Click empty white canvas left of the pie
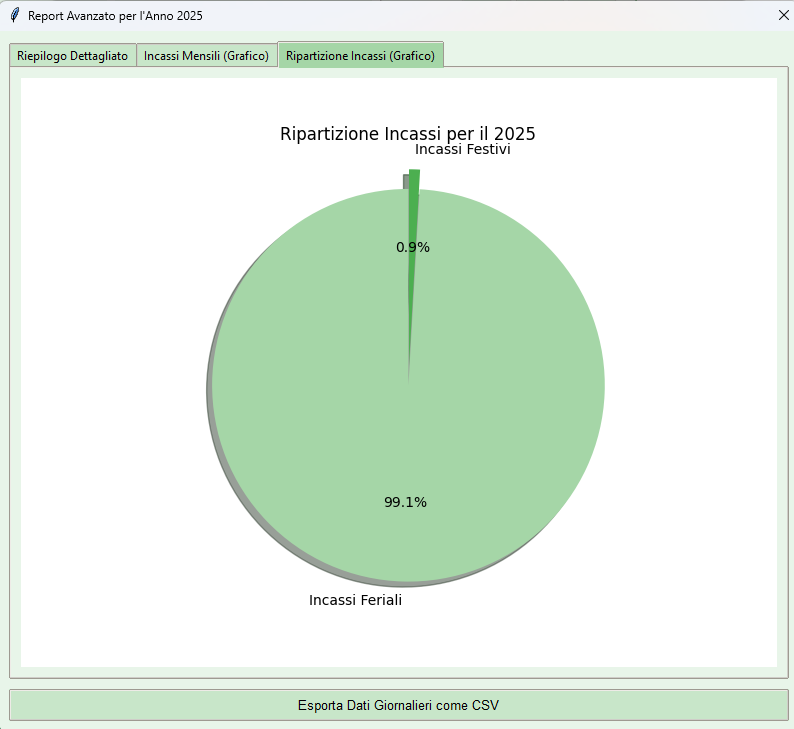794x729 pixels. pos(110,380)
